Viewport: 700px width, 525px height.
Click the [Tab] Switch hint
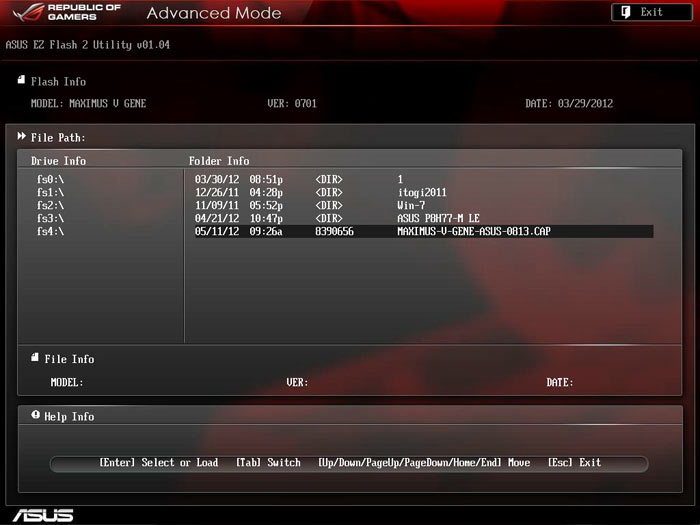pos(268,462)
